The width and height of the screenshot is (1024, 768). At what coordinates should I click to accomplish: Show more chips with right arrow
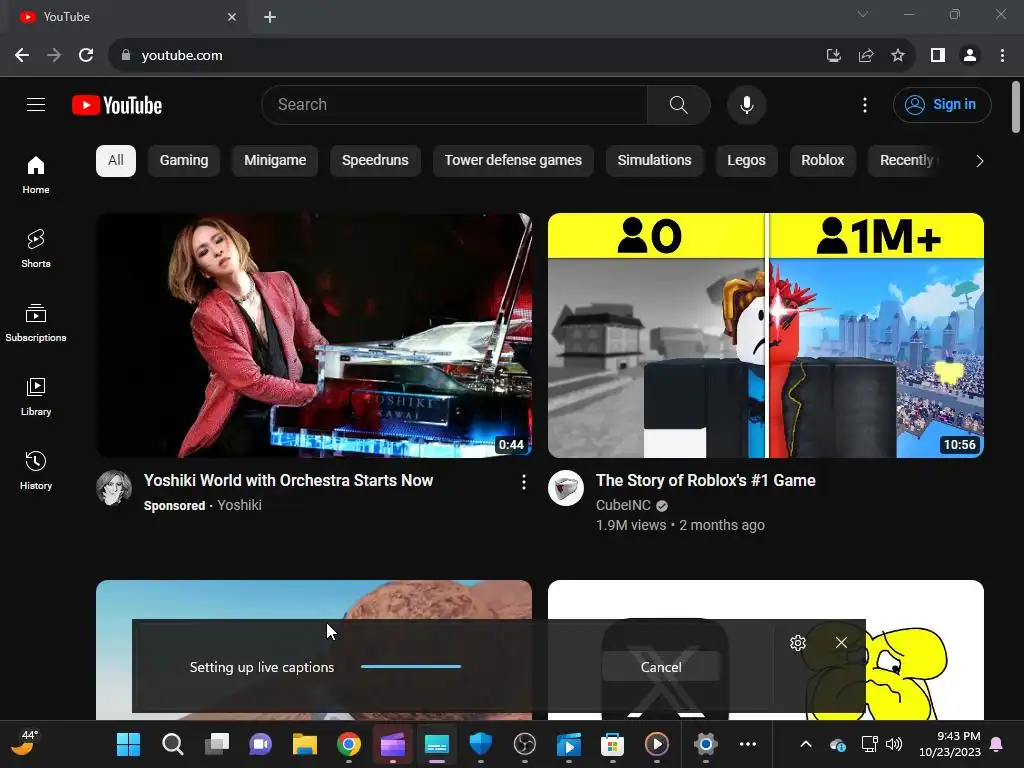click(x=979, y=161)
